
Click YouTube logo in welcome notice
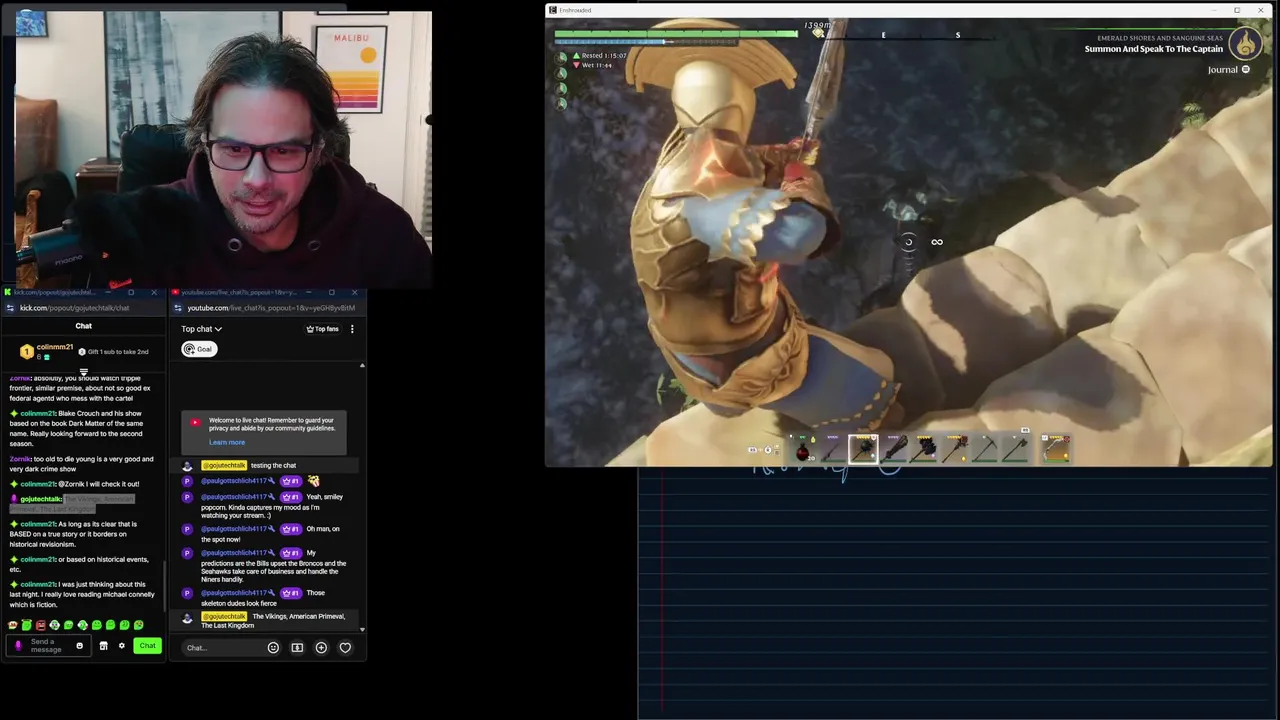click(196, 422)
